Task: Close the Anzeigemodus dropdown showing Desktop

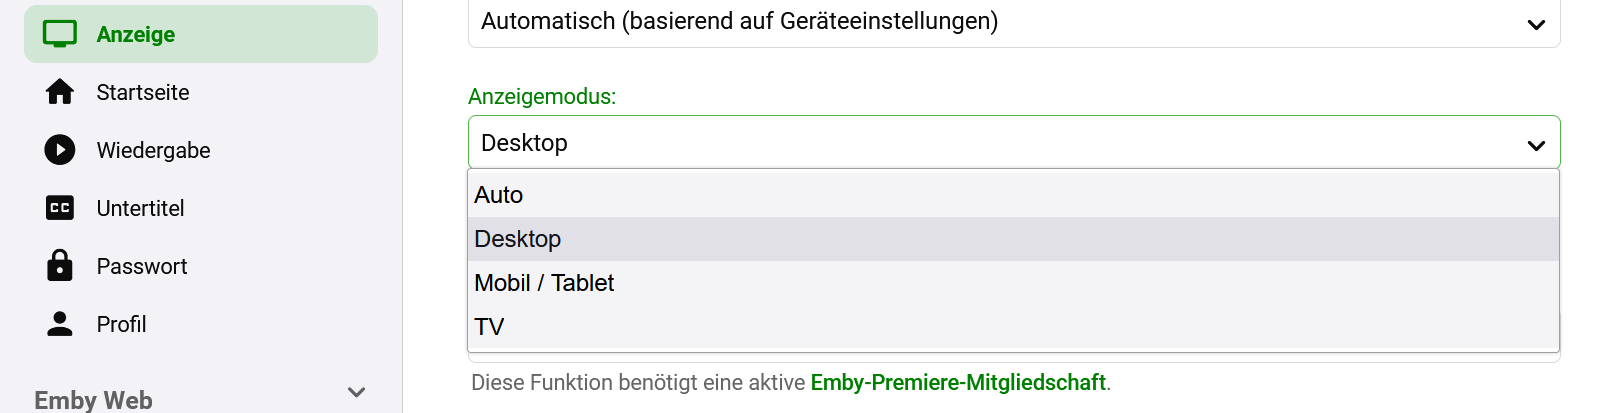Action: [x=1013, y=143]
